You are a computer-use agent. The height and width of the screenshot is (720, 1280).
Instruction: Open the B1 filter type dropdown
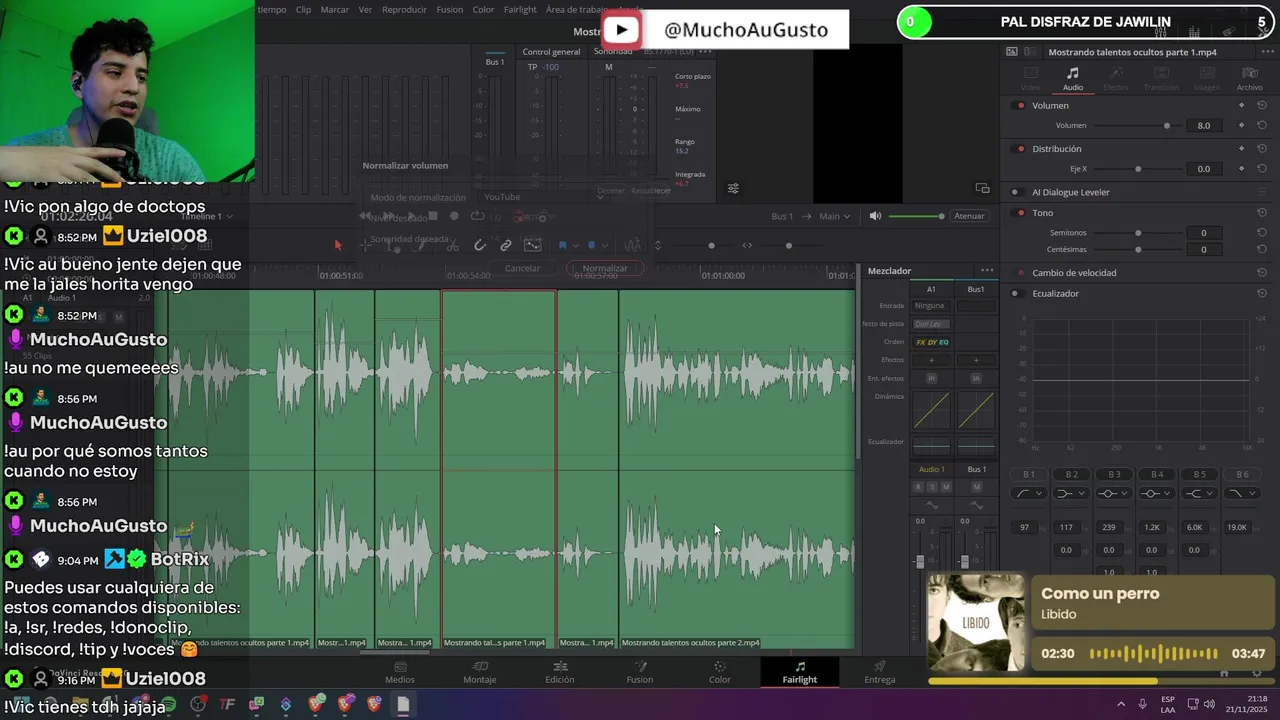pyautogui.click(x=1029, y=493)
